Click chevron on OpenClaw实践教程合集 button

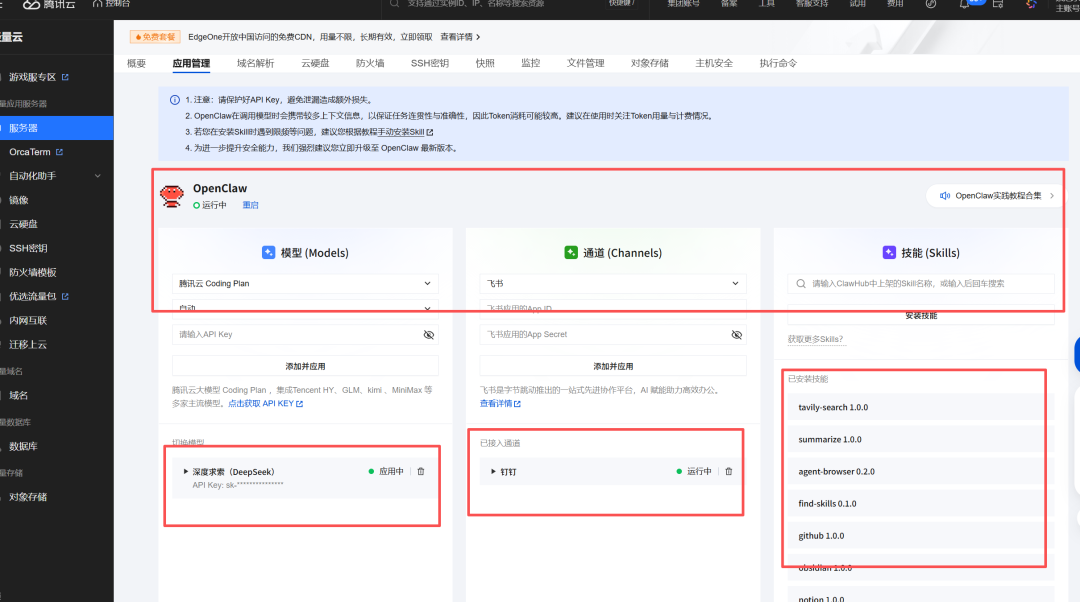[1052, 196]
